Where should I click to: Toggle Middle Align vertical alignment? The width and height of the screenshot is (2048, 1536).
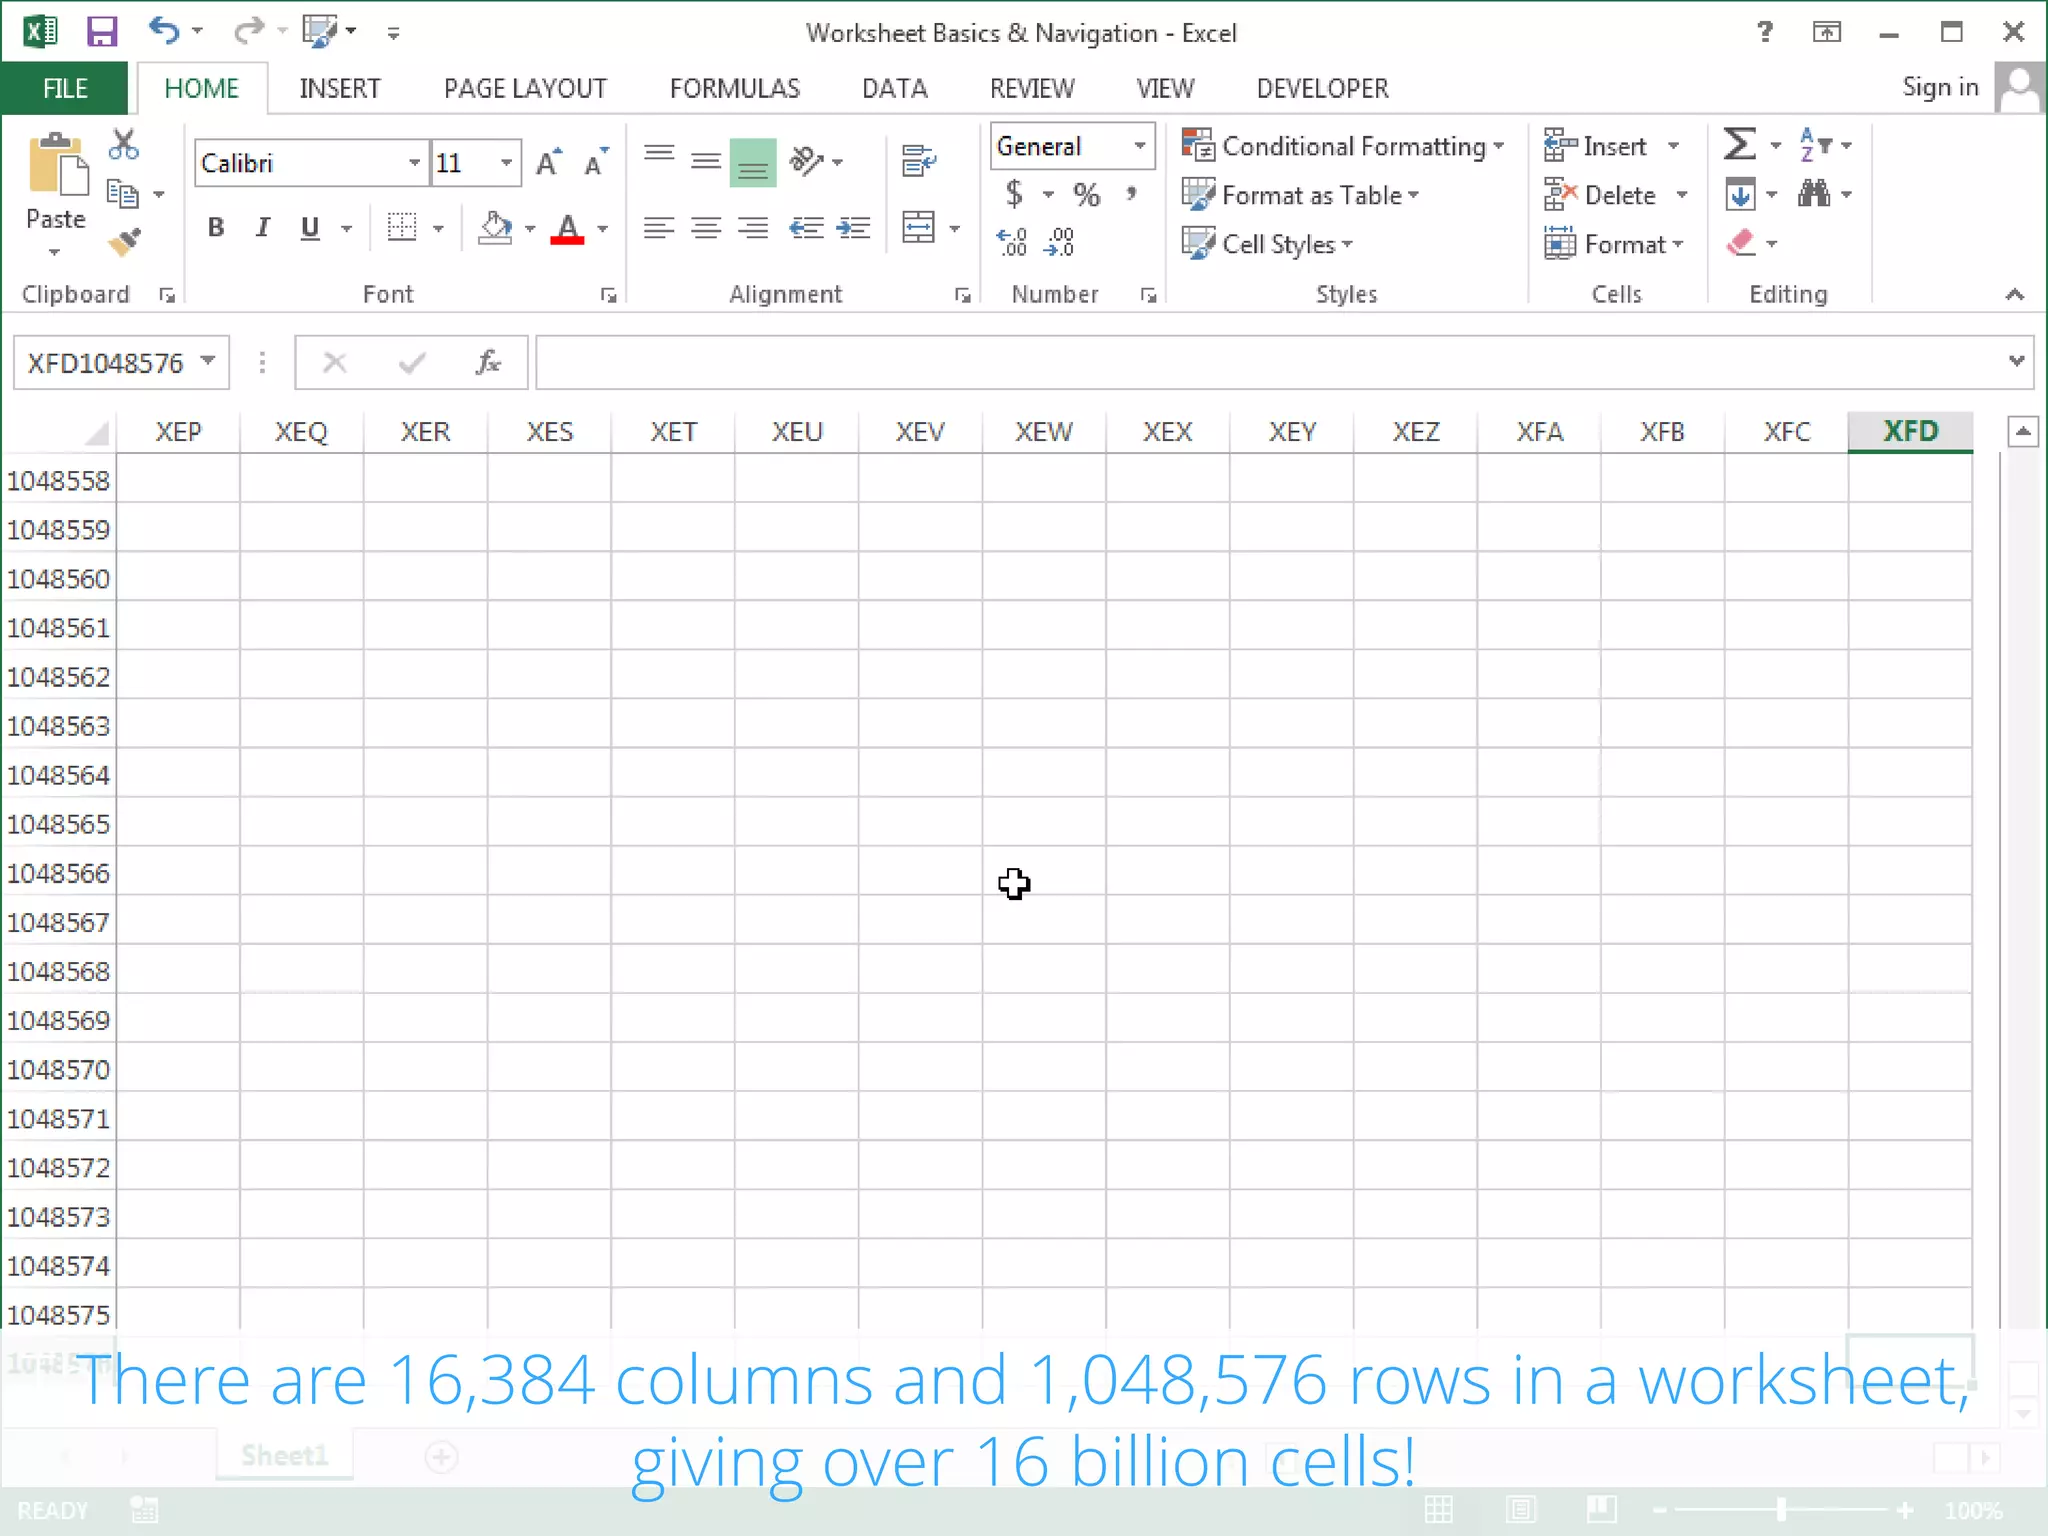coord(706,160)
